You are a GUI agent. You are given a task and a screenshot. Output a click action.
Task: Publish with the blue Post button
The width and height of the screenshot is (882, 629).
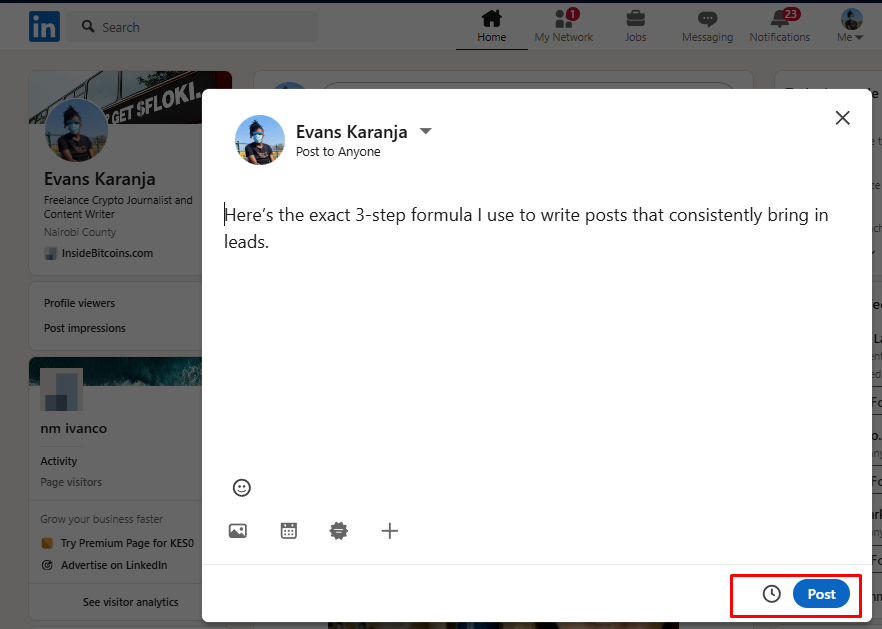821,594
